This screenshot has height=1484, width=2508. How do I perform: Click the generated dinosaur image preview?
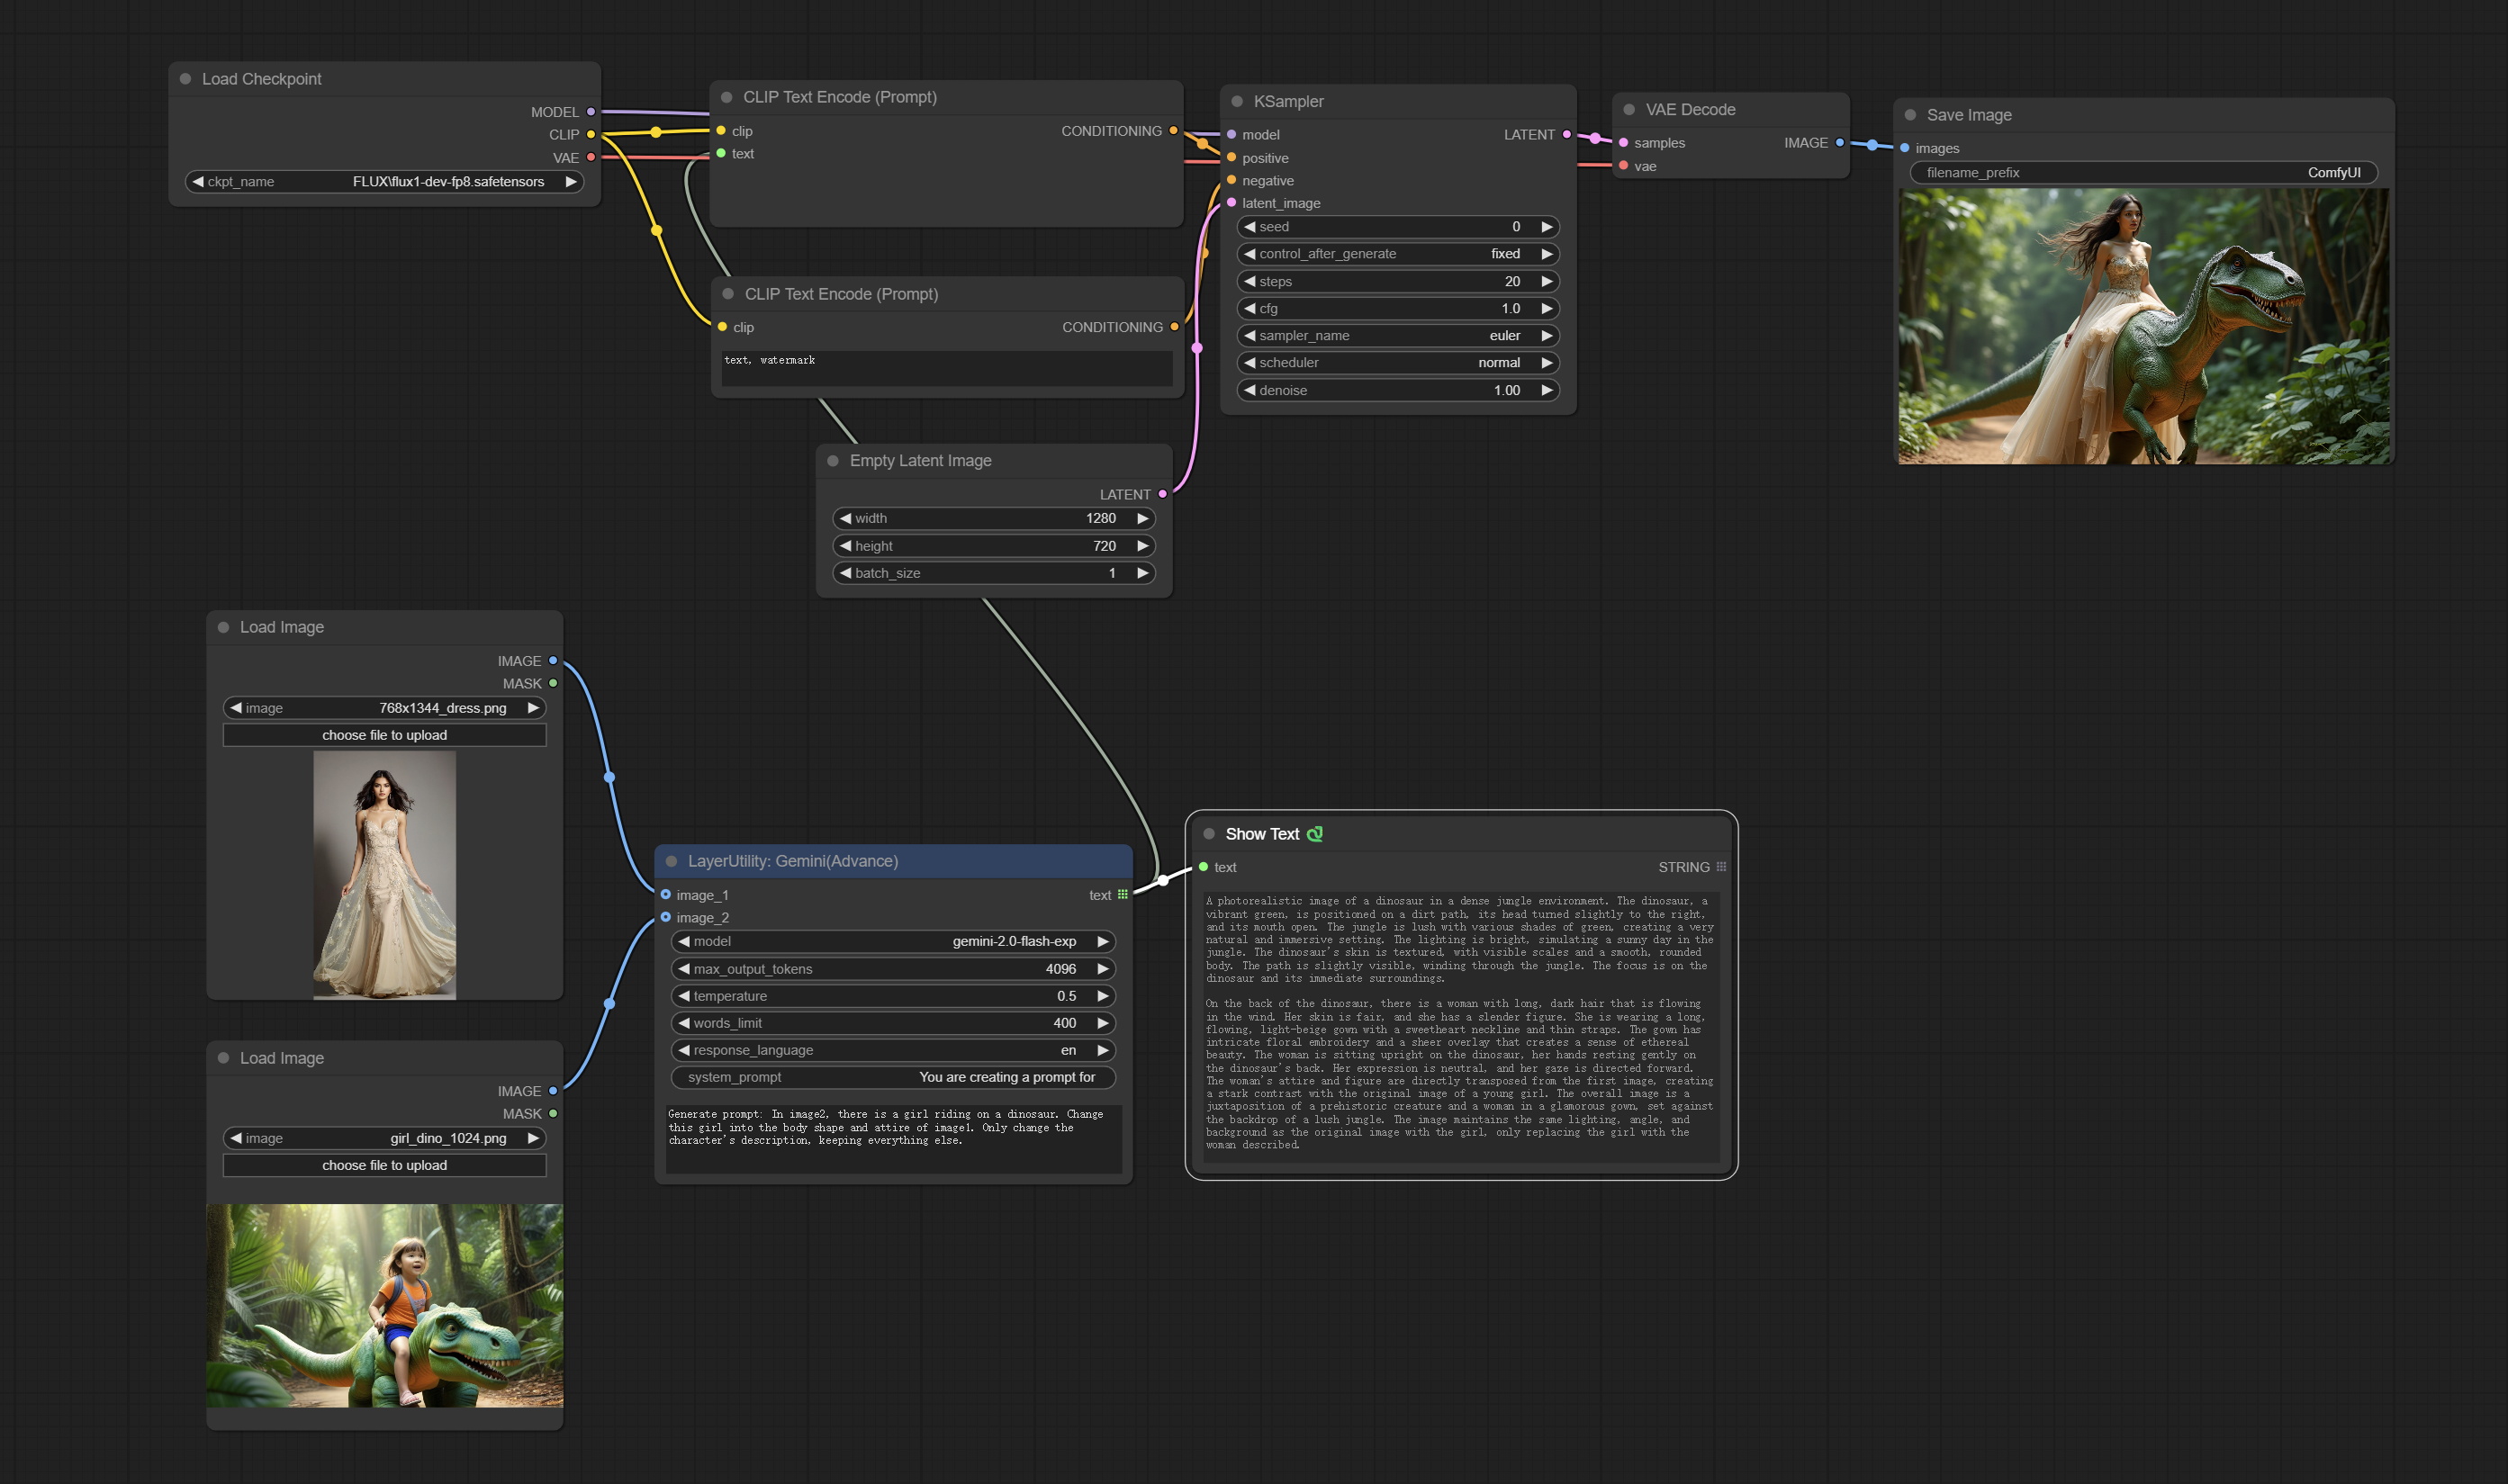click(x=2144, y=326)
